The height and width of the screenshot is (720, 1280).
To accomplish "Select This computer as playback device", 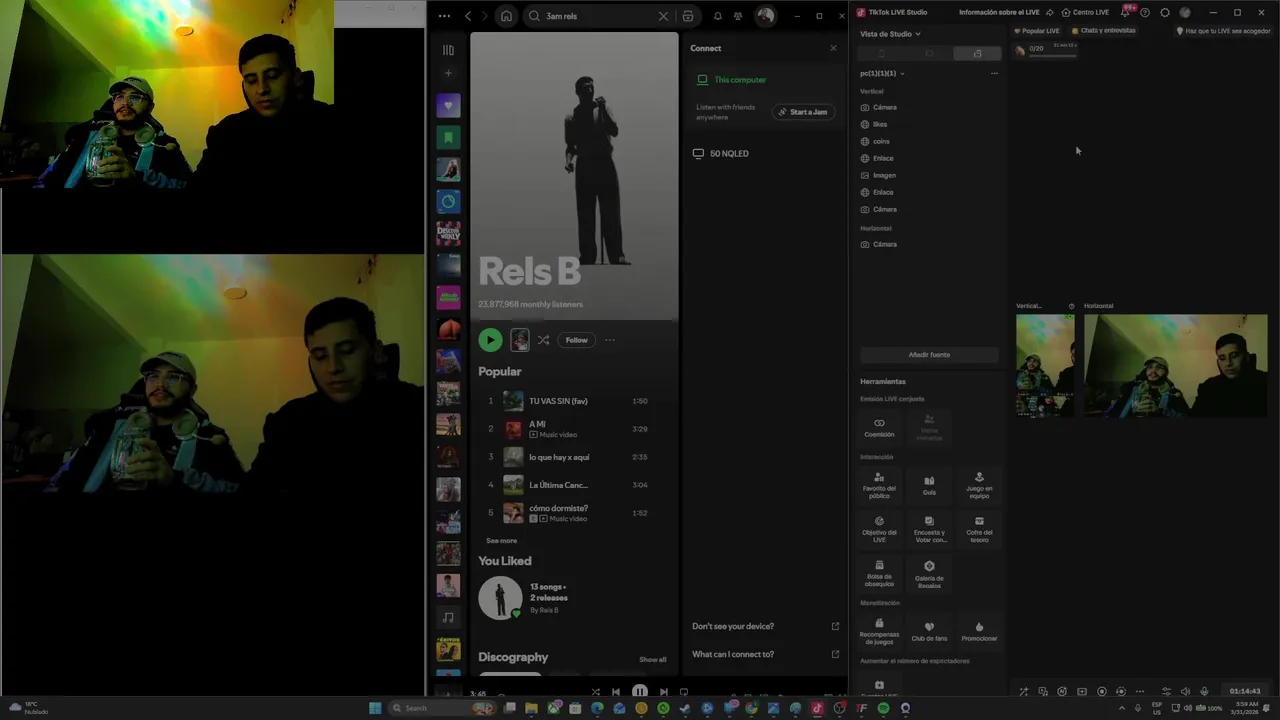I will (732, 80).
